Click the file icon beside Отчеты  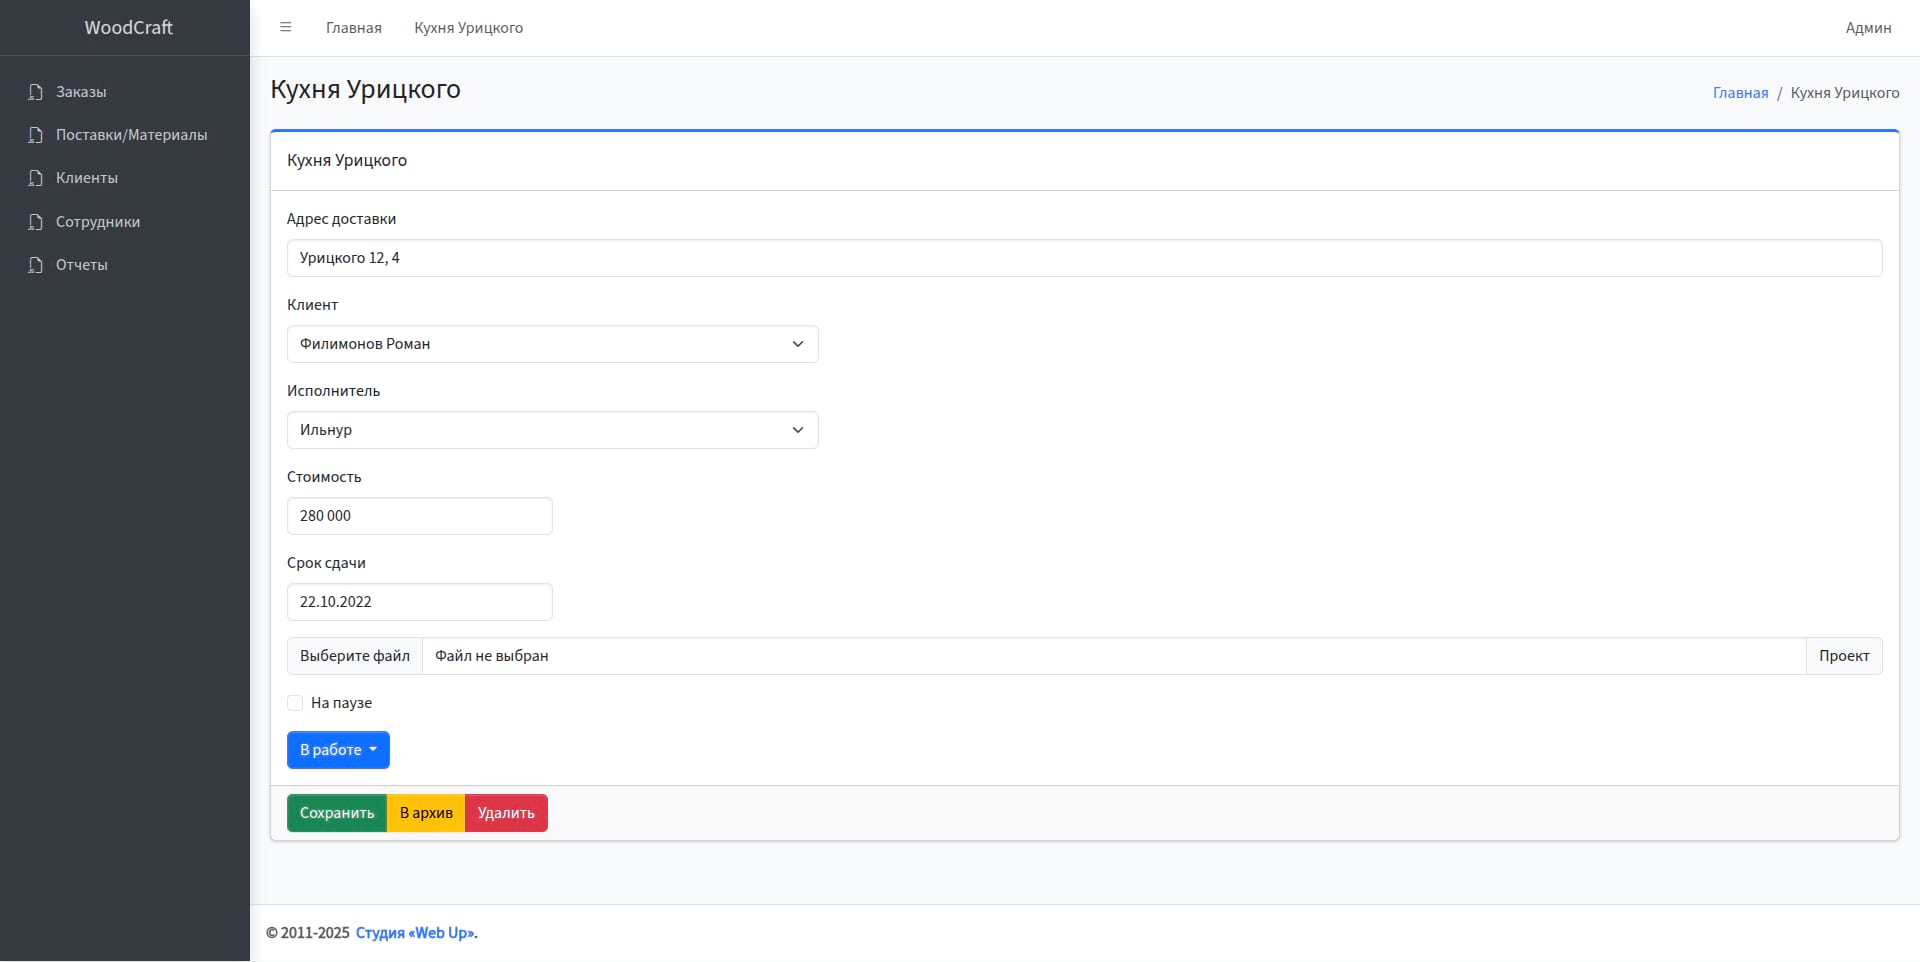36,265
